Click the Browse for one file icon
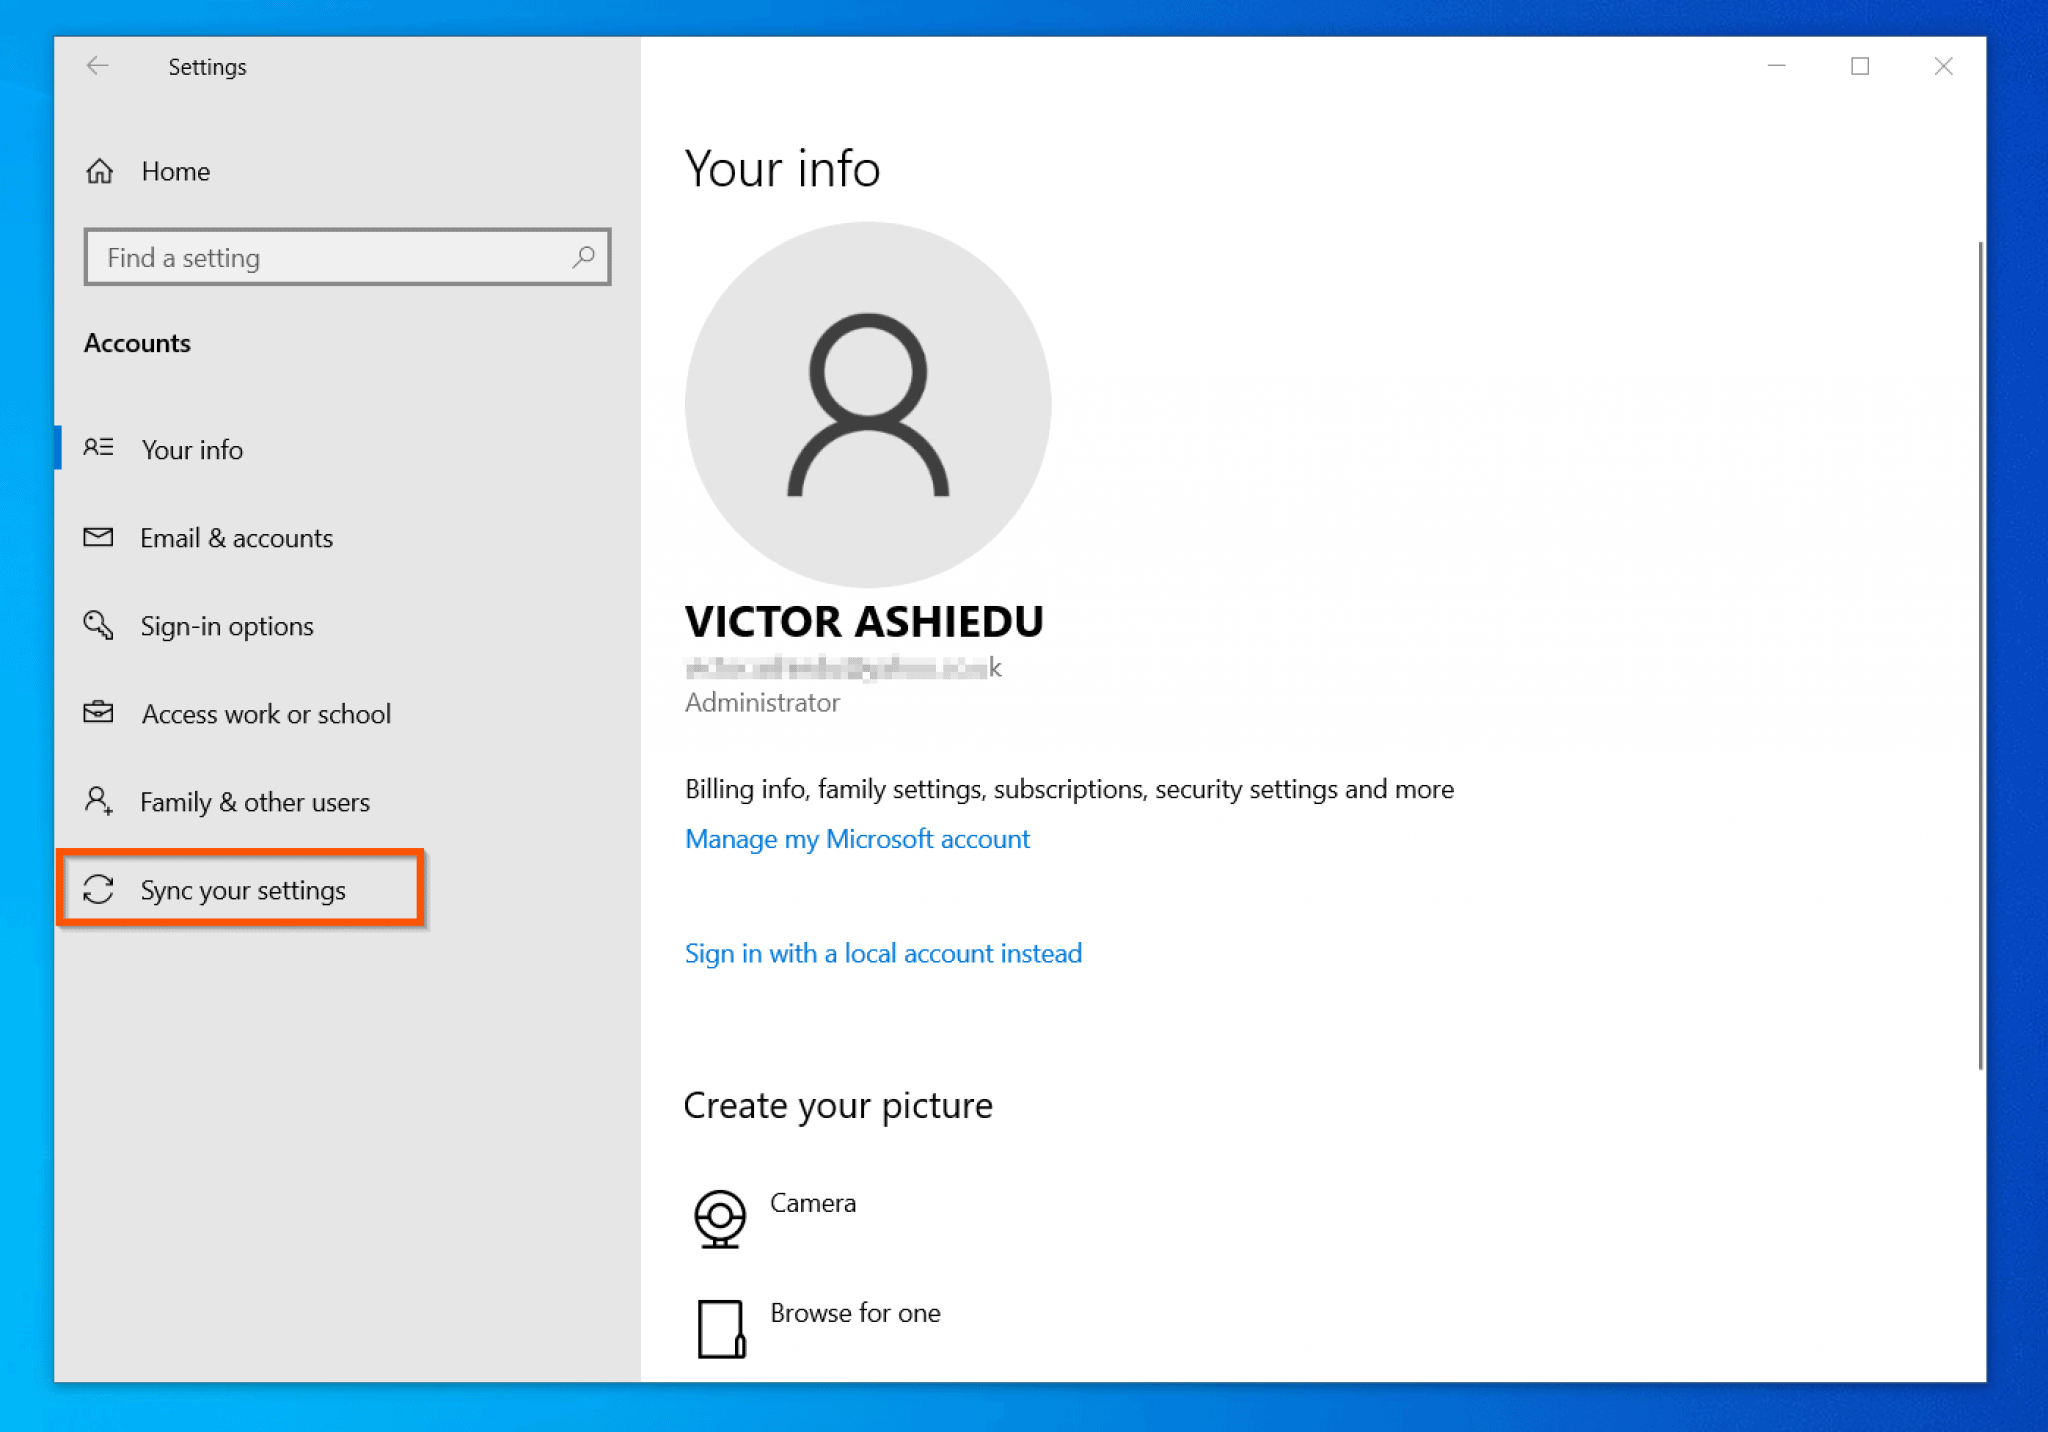 tap(721, 1328)
